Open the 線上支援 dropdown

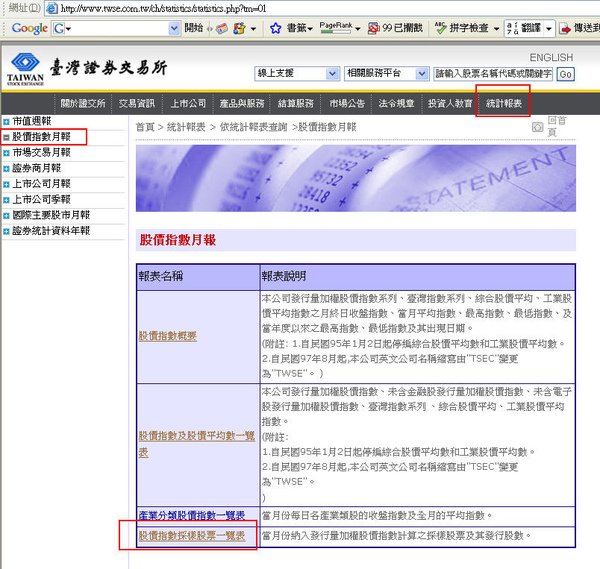tap(297, 73)
